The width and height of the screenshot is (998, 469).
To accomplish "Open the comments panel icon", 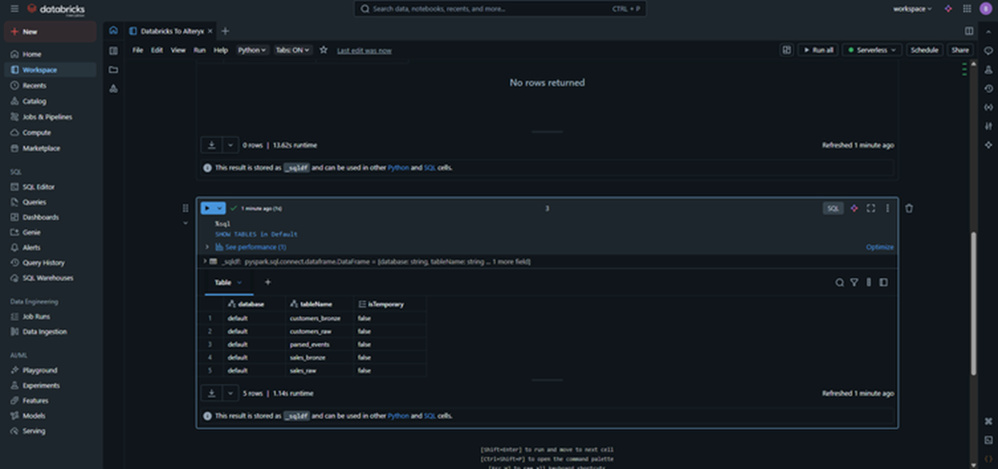I will click(x=988, y=51).
